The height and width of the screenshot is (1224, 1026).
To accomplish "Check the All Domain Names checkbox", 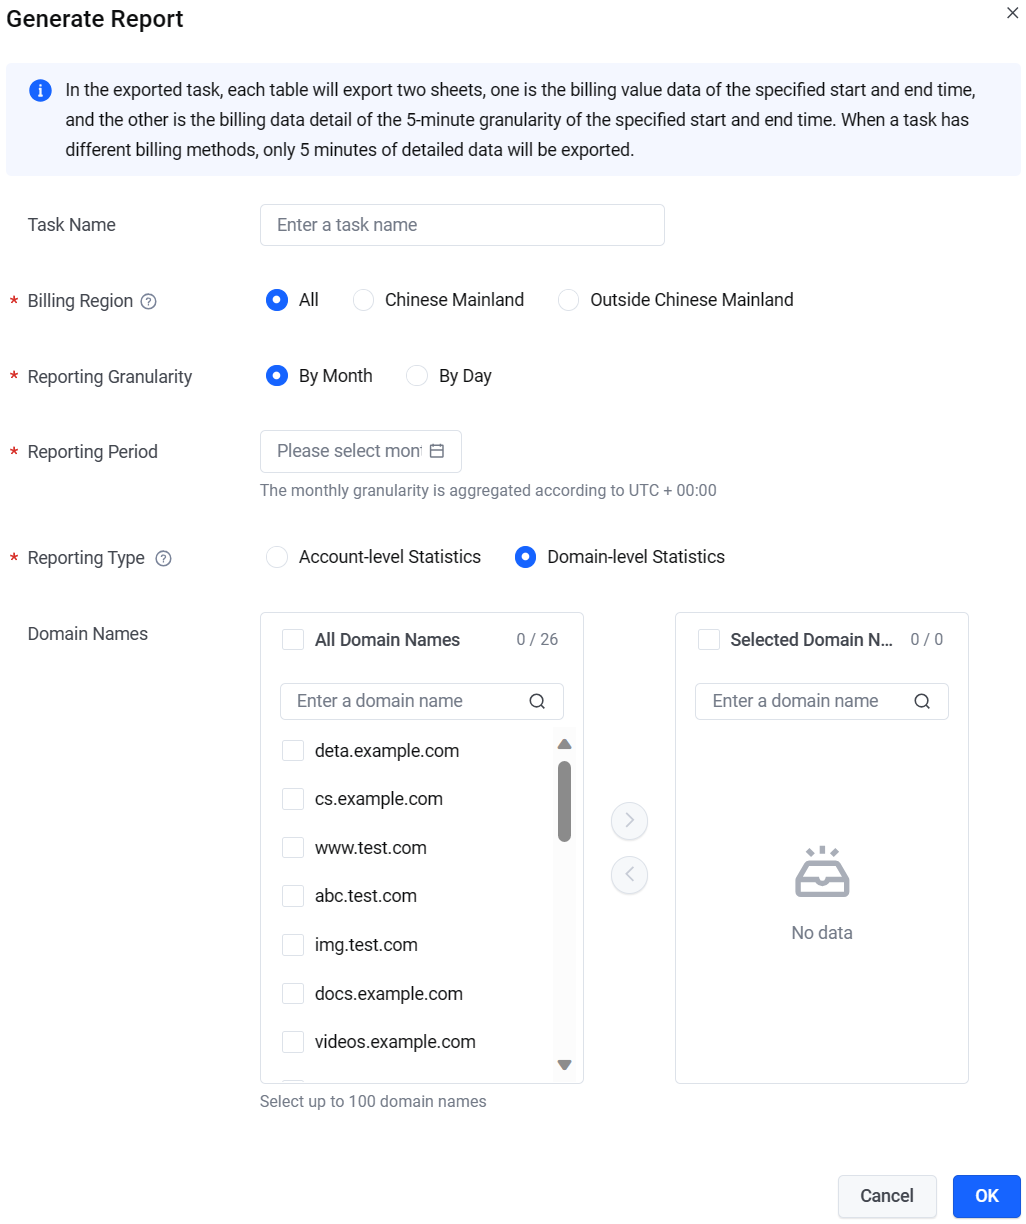I will (x=293, y=640).
